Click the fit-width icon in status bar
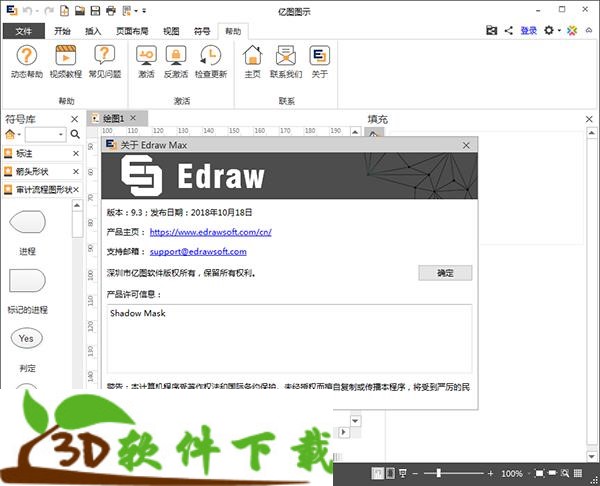The image size is (600, 486). 552,473
